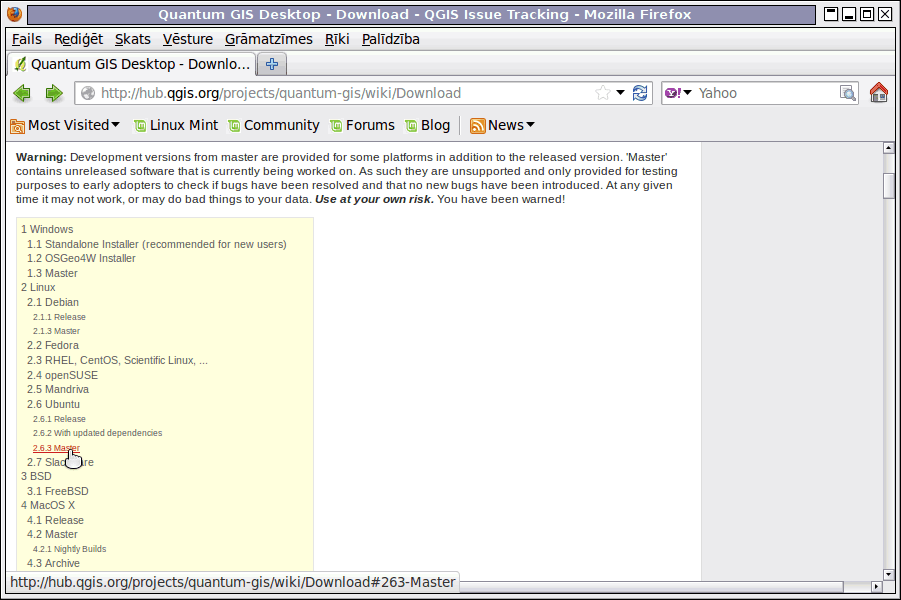Screen dimensions: 901x600
Task: Reload the page with the refresh icon
Action: click(640, 93)
